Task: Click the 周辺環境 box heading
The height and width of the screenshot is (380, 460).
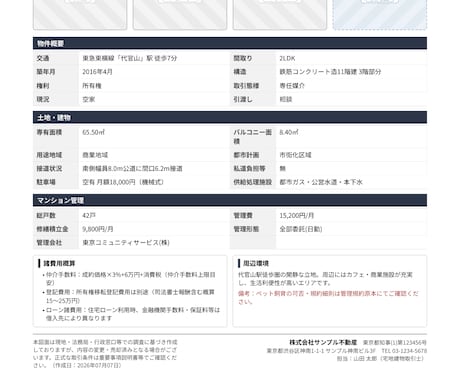Action: tap(256, 263)
